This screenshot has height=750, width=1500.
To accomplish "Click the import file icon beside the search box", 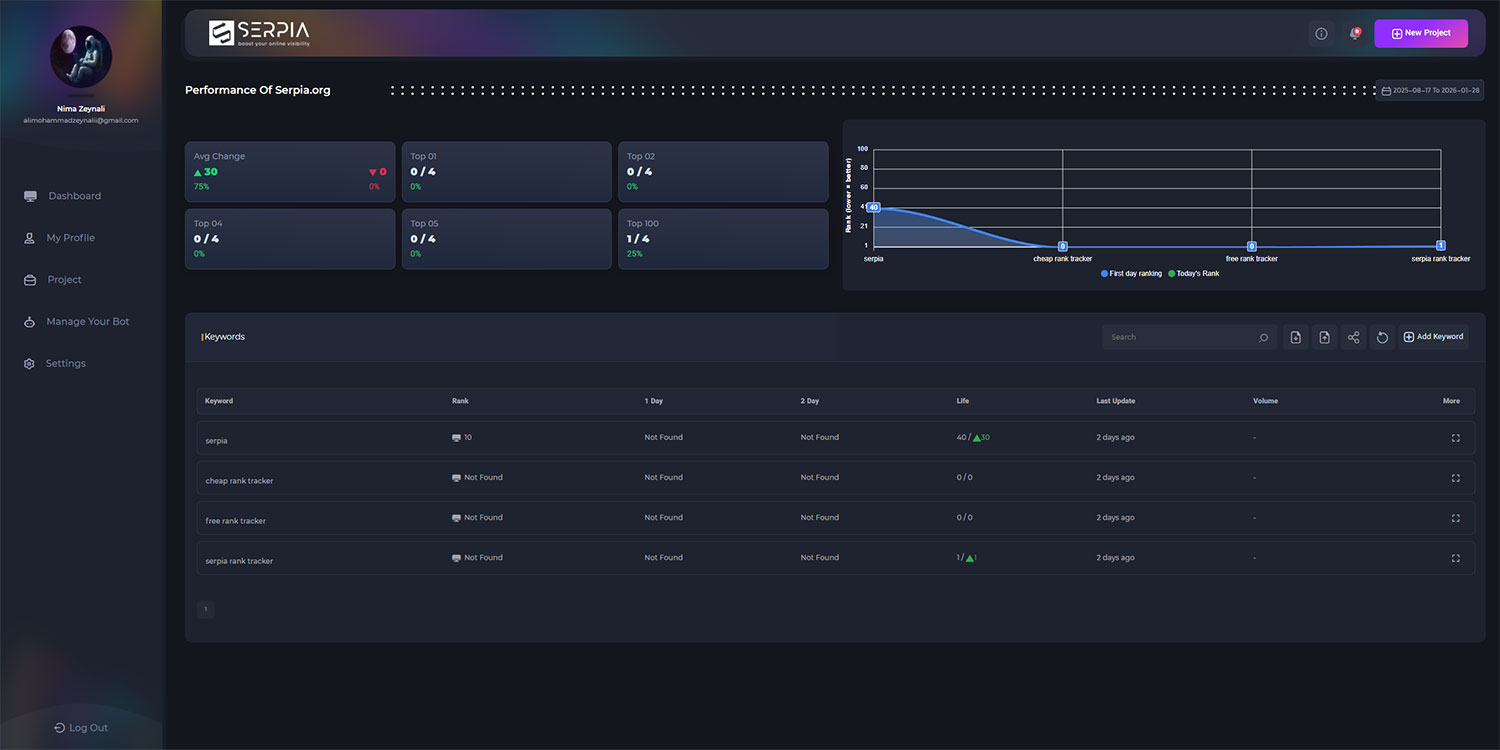I will (x=1295, y=338).
